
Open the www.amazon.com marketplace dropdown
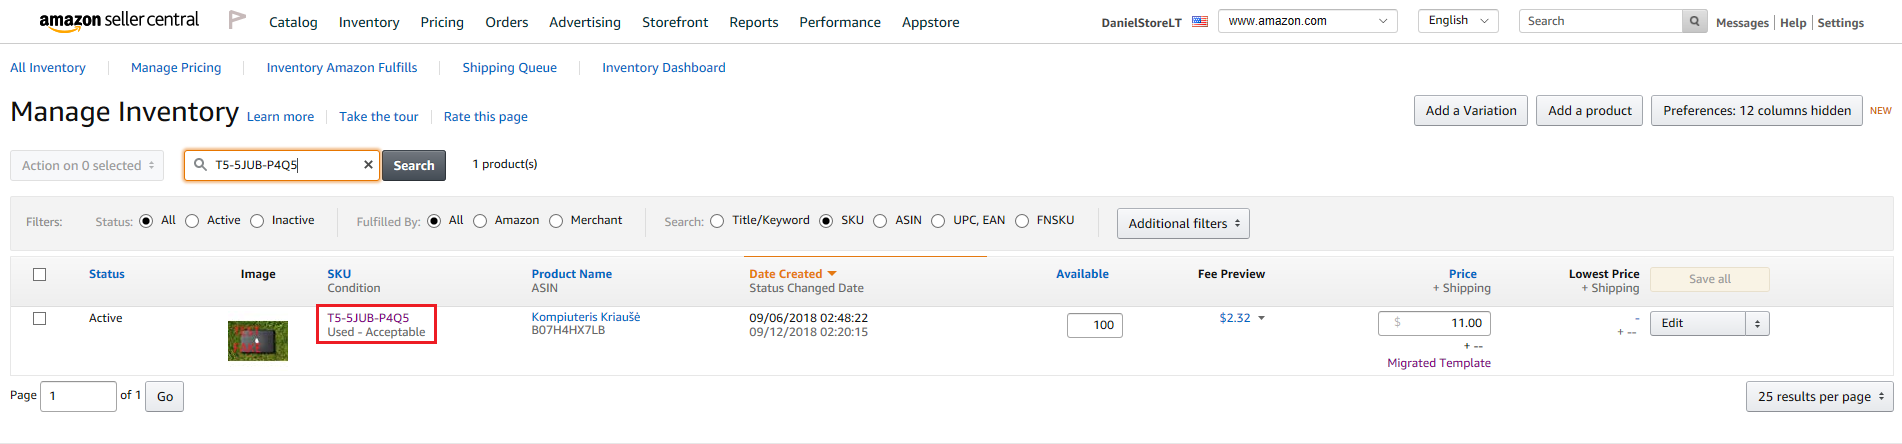(x=1307, y=21)
